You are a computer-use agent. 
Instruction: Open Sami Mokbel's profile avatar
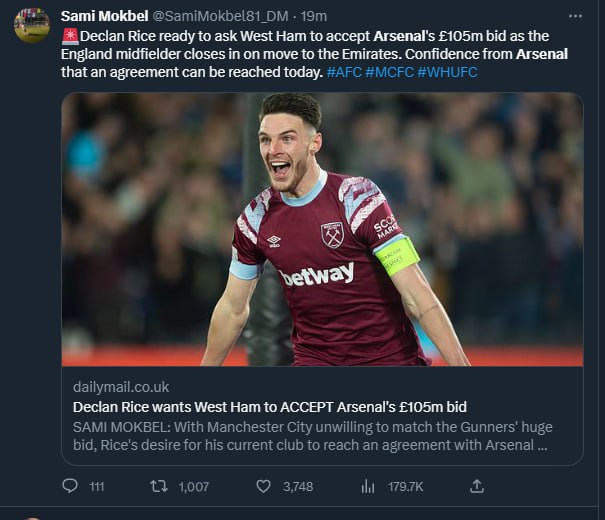coord(32,25)
